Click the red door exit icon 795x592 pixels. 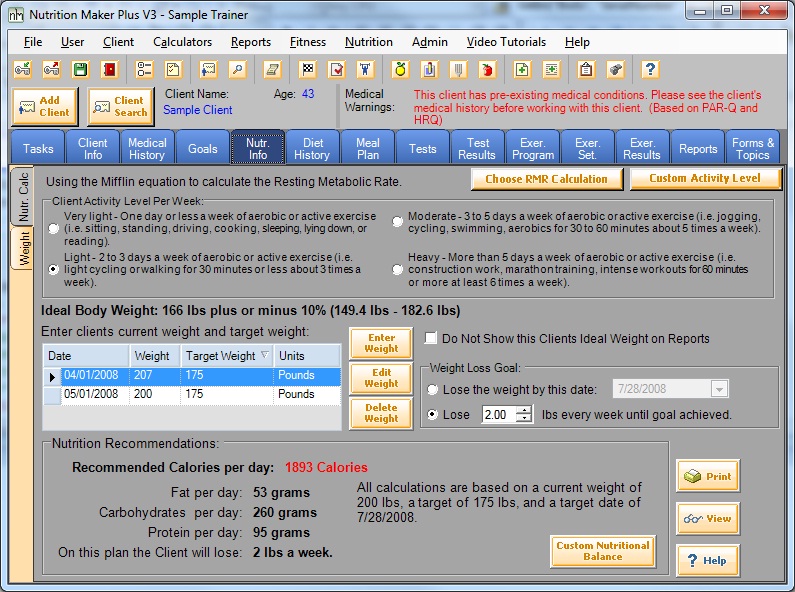(110, 69)
